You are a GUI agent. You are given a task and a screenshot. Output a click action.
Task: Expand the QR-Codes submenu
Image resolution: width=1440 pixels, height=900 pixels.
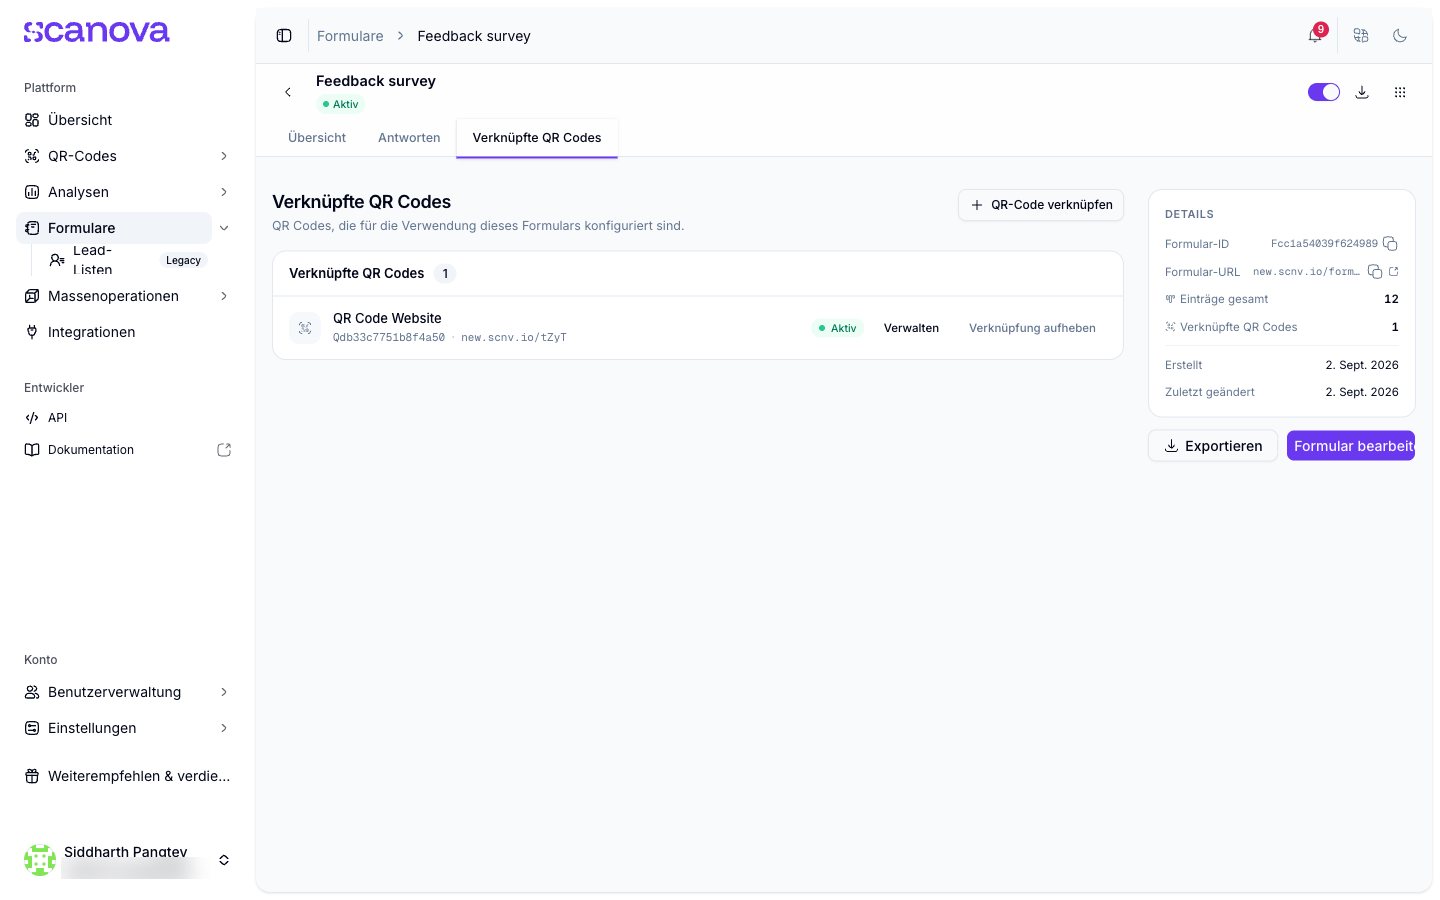pos(224,156)
